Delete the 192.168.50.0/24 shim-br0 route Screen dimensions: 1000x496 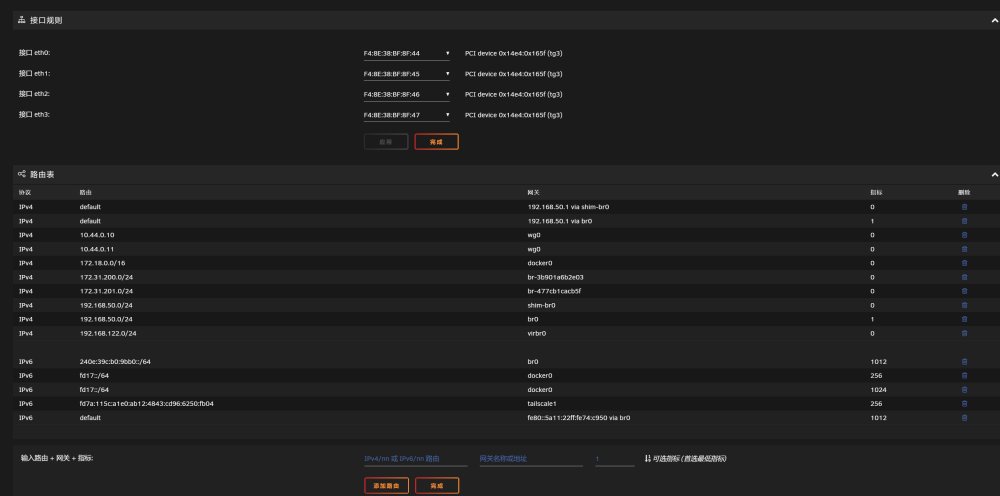coord(964,305)
